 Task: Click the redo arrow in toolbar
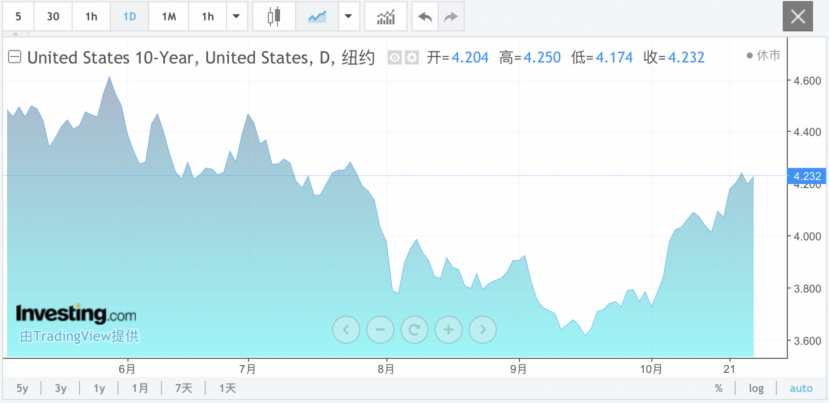pyautogui.click(x=451, y=17)
